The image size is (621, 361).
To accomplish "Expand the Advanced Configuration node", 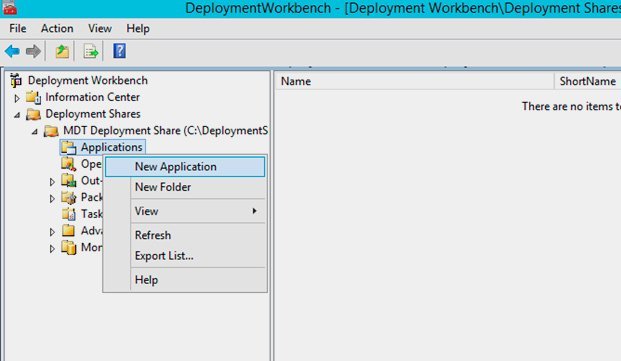I will click(52, 232).
